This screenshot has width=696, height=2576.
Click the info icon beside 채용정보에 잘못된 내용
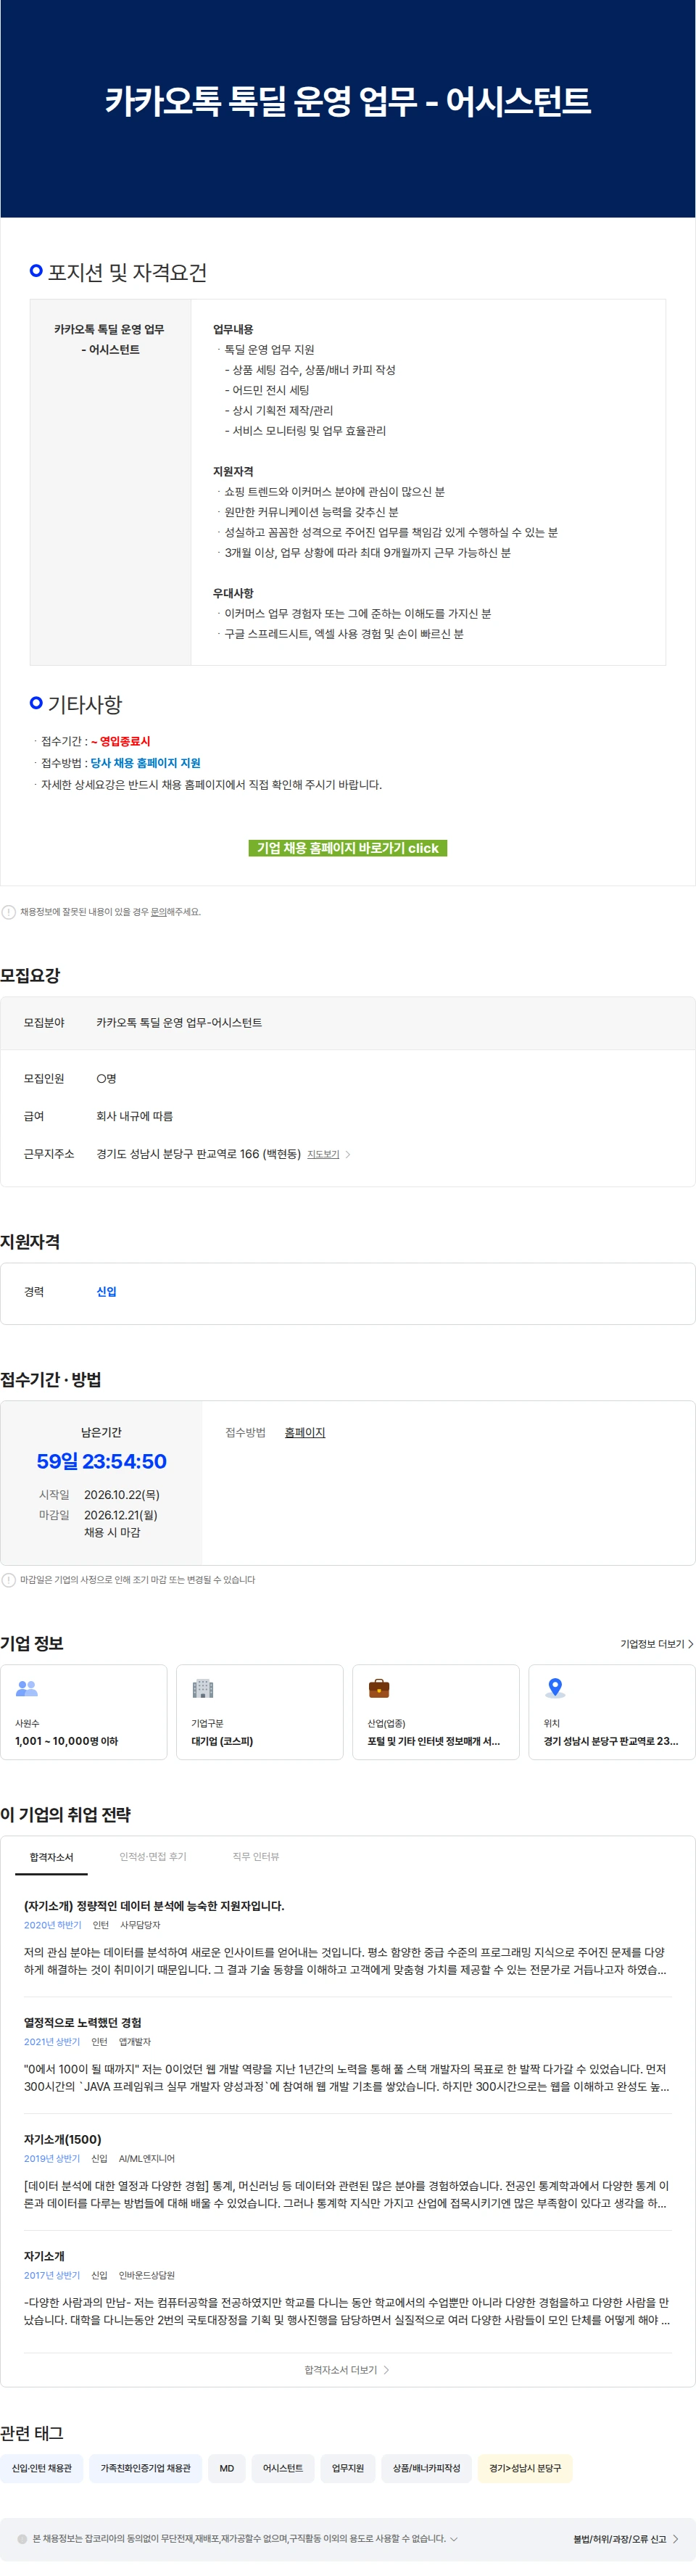[x=9, y=912]
